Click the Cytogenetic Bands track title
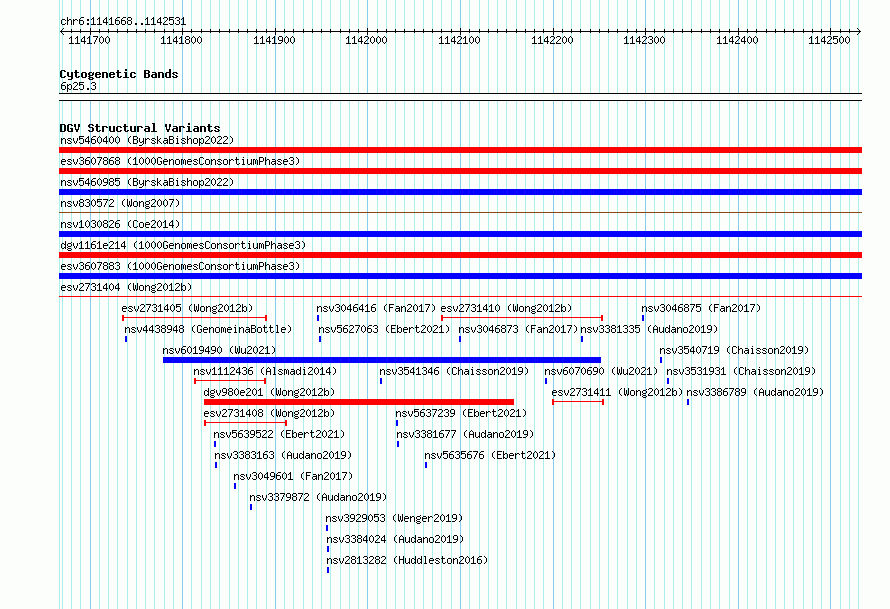The image size is (890, 609). point(119,74)
